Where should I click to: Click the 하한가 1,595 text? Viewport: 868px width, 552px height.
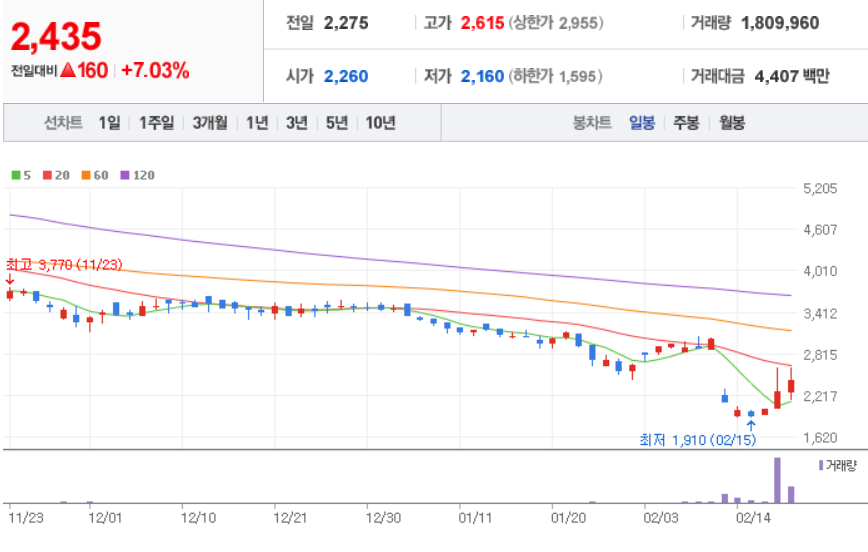[x=556, y=76]
